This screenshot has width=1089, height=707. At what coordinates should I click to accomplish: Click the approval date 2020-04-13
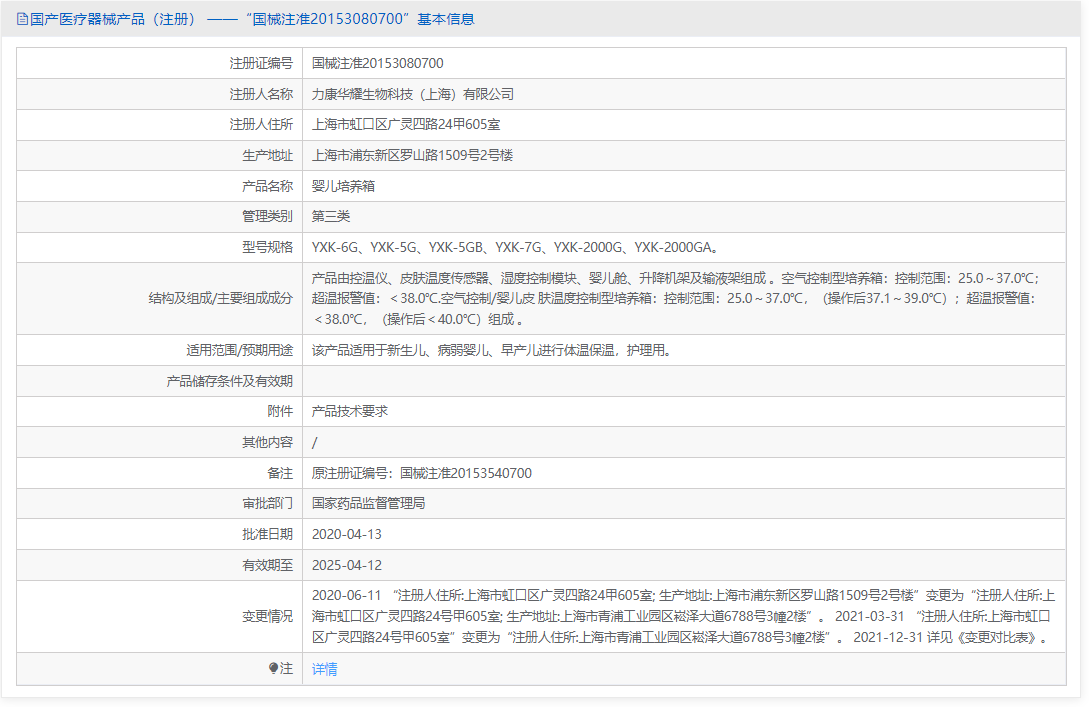point(346,534)
